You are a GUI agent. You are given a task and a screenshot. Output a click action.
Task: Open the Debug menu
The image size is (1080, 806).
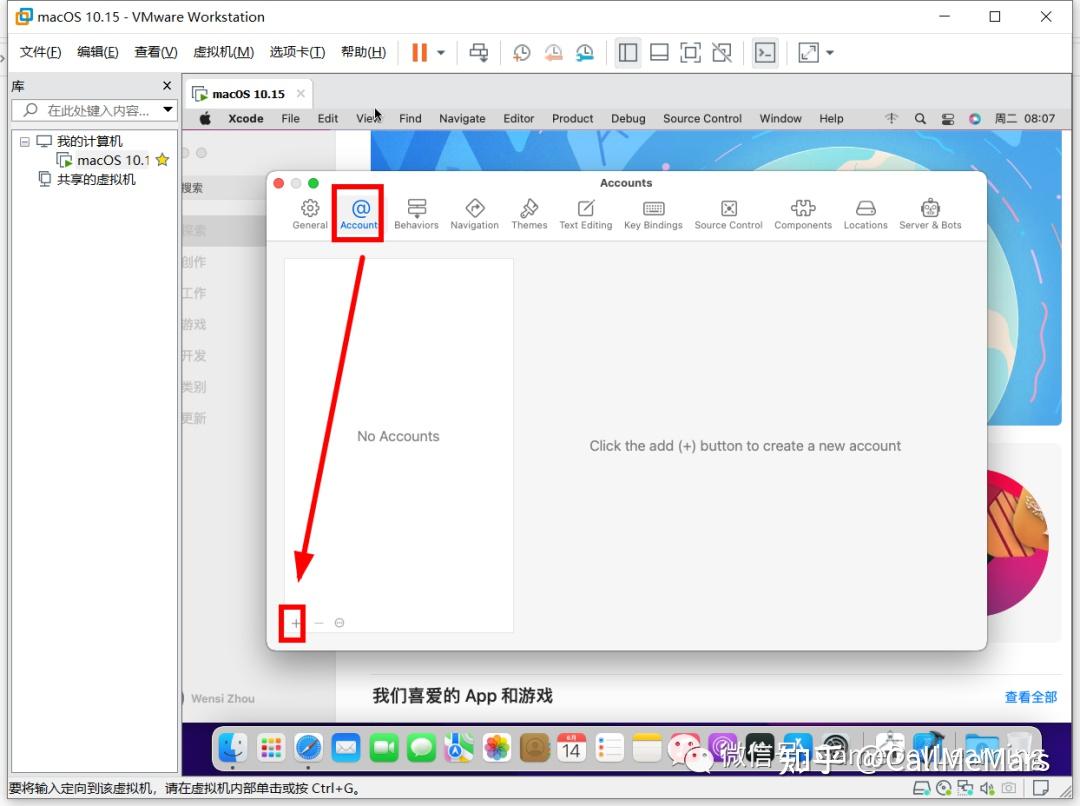(628, 118)
